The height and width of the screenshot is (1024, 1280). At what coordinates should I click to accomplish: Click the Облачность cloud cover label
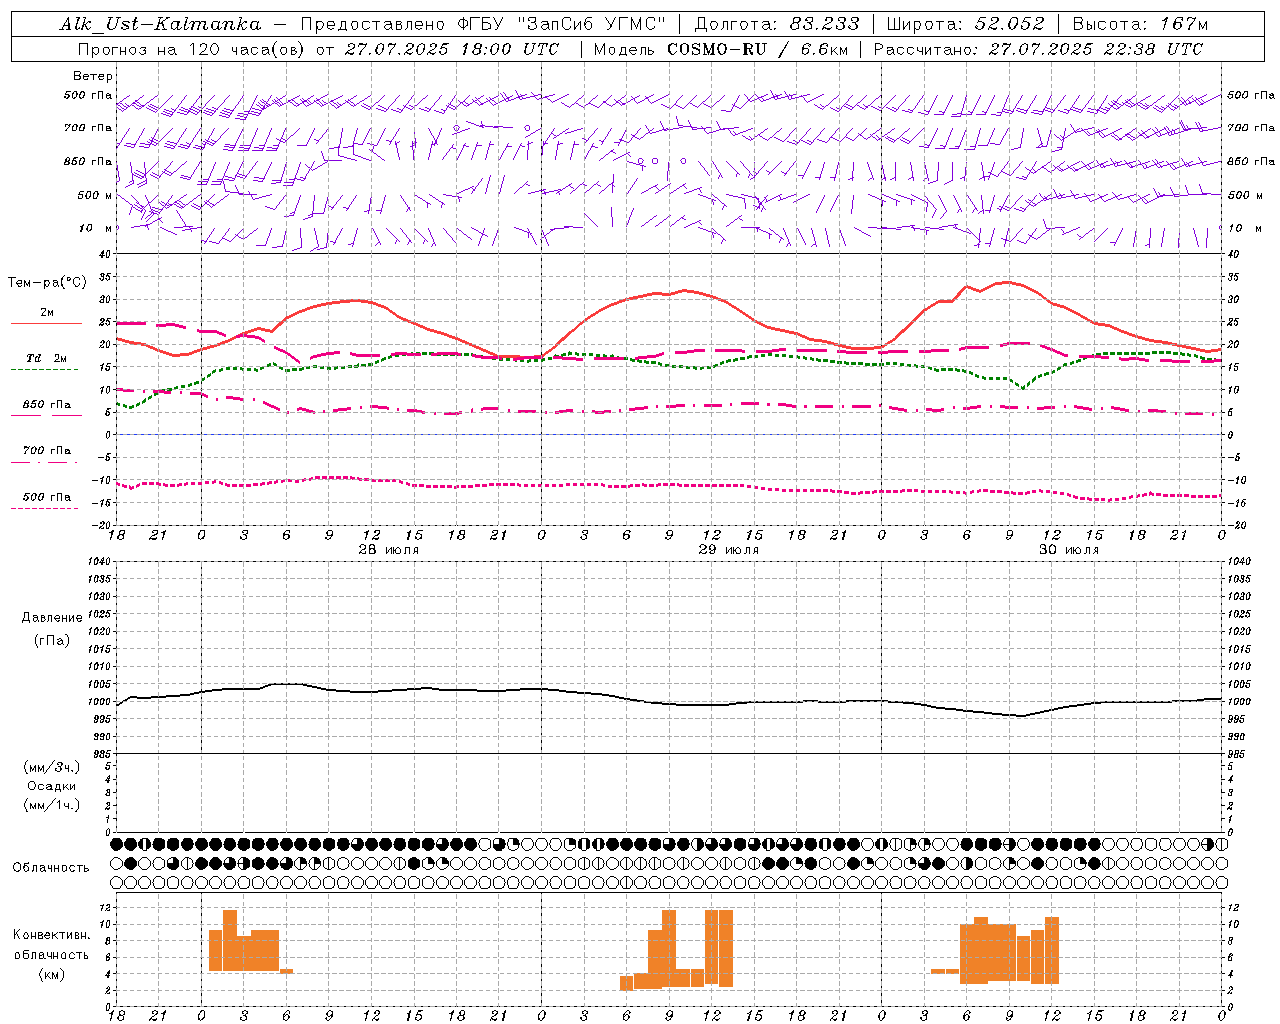[x=51, y=868]
